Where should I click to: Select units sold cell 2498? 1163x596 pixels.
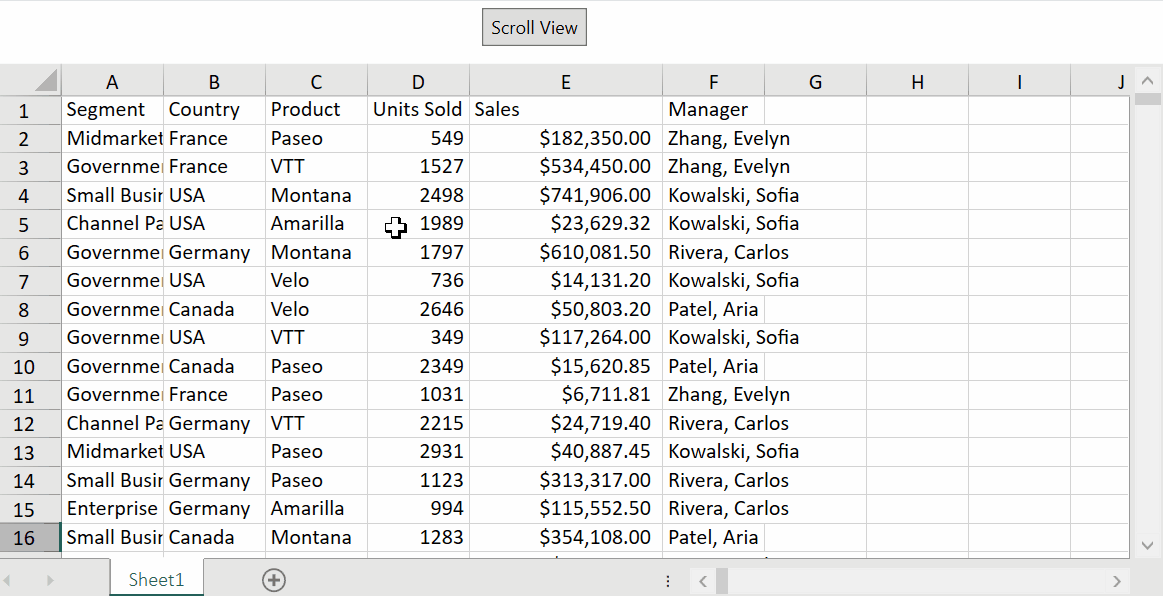418,196
